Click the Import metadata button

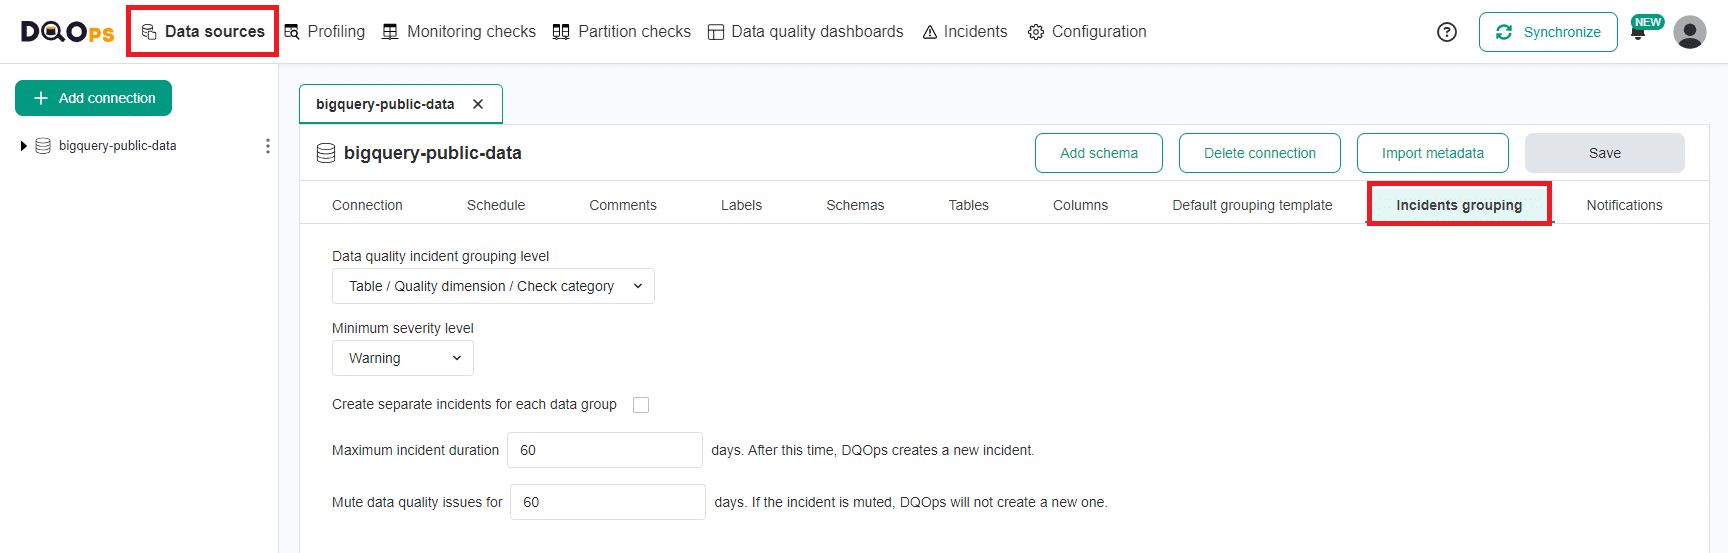(1433, 153)
